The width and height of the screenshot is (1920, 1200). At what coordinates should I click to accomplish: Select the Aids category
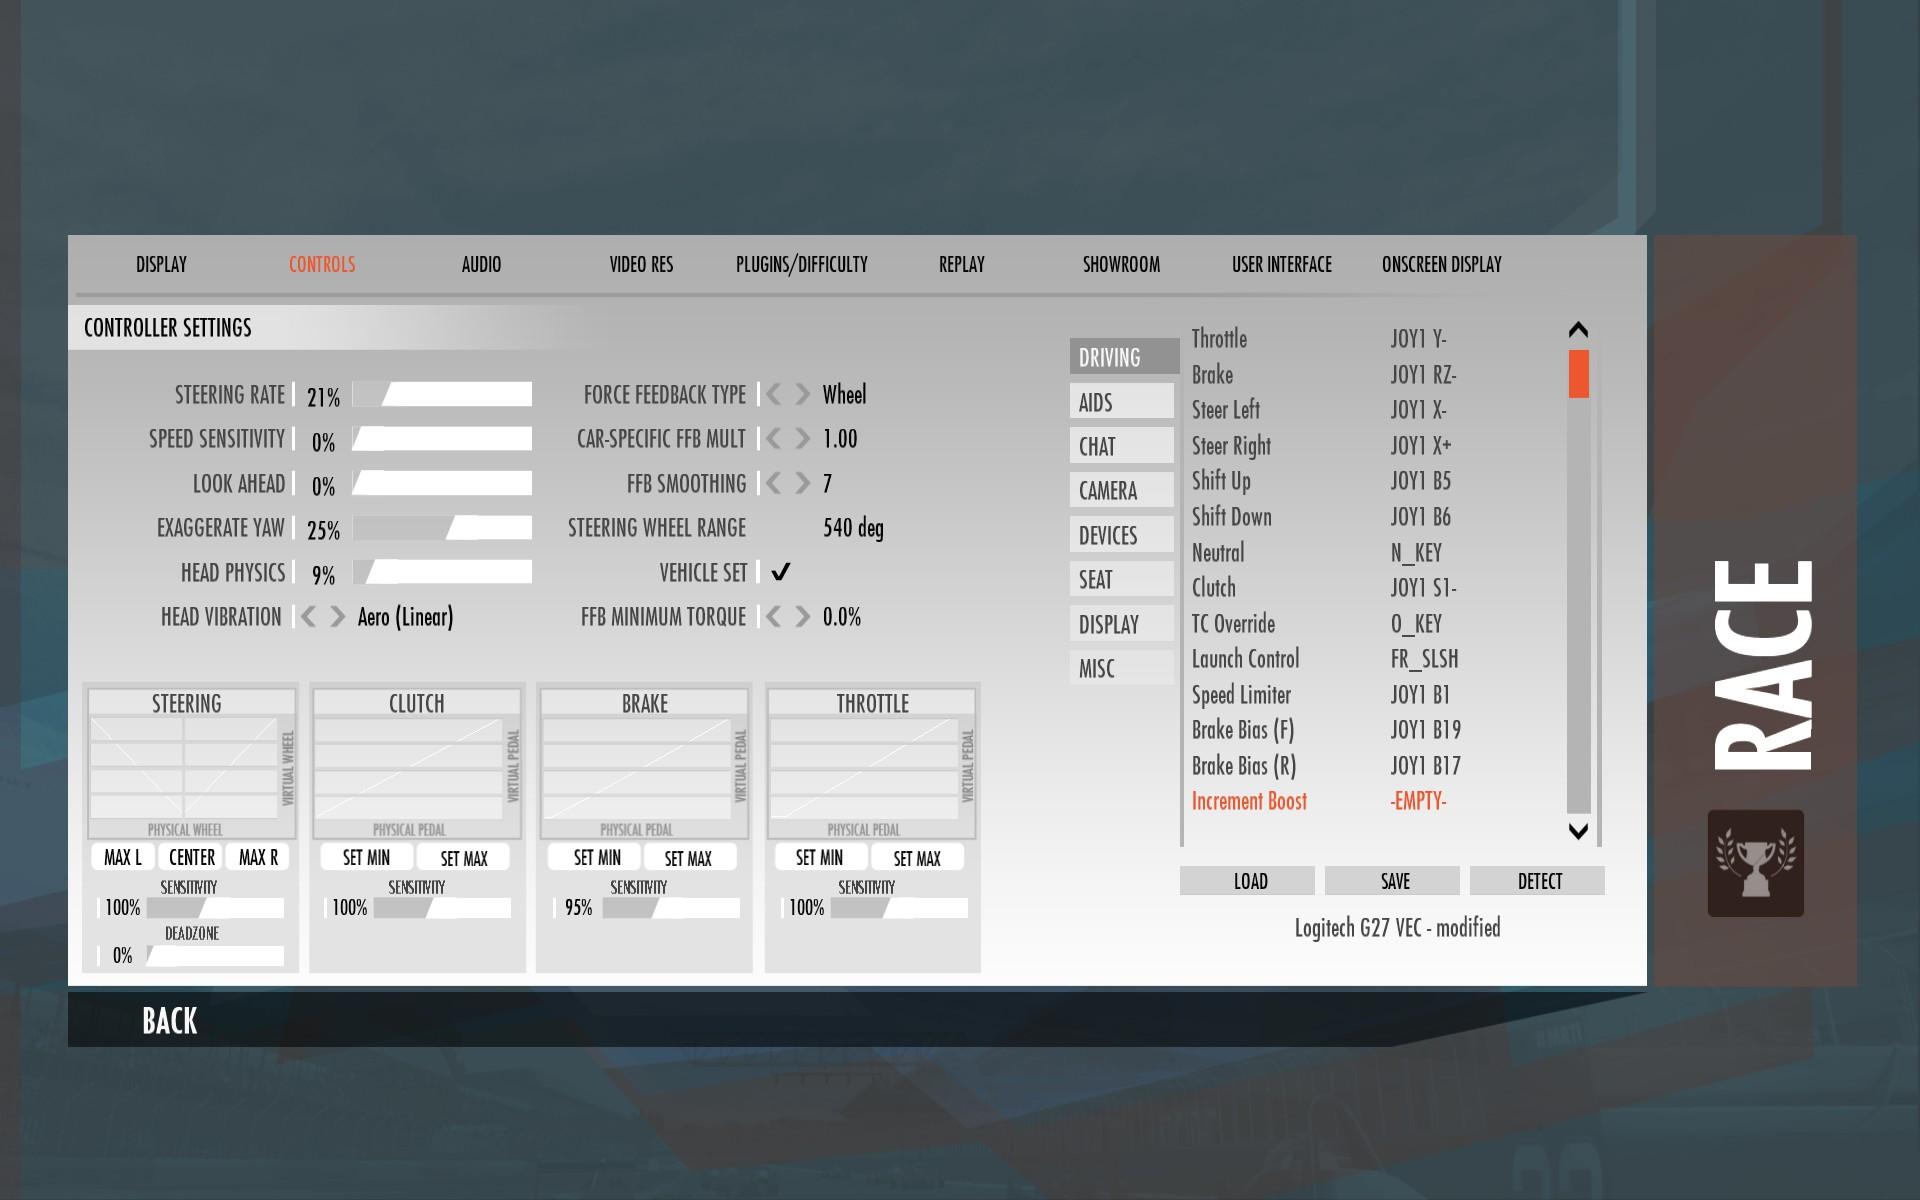[1121, 402]
